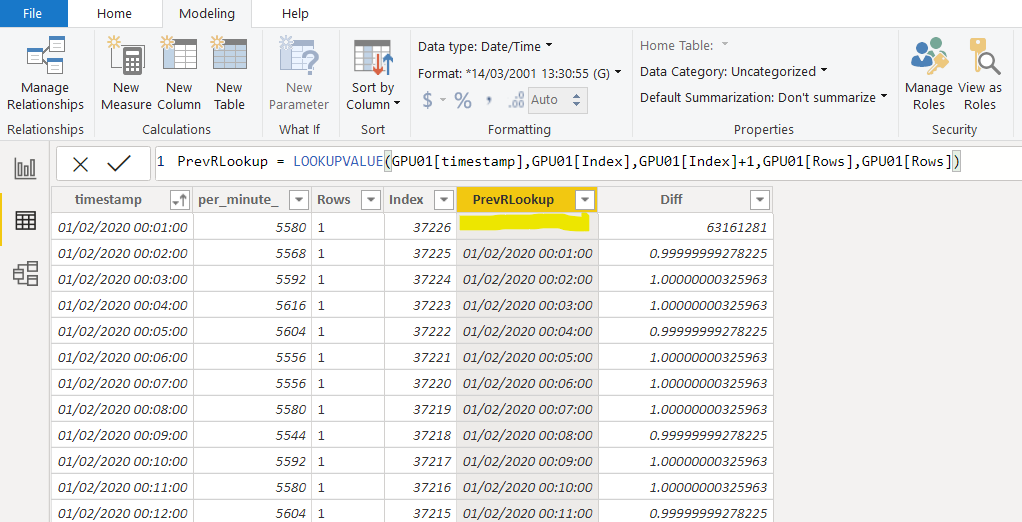Viewport: 1022px width, 522px height.
Task: Open currency symbol dropdown arrow
Action: [x=443, y=100]
